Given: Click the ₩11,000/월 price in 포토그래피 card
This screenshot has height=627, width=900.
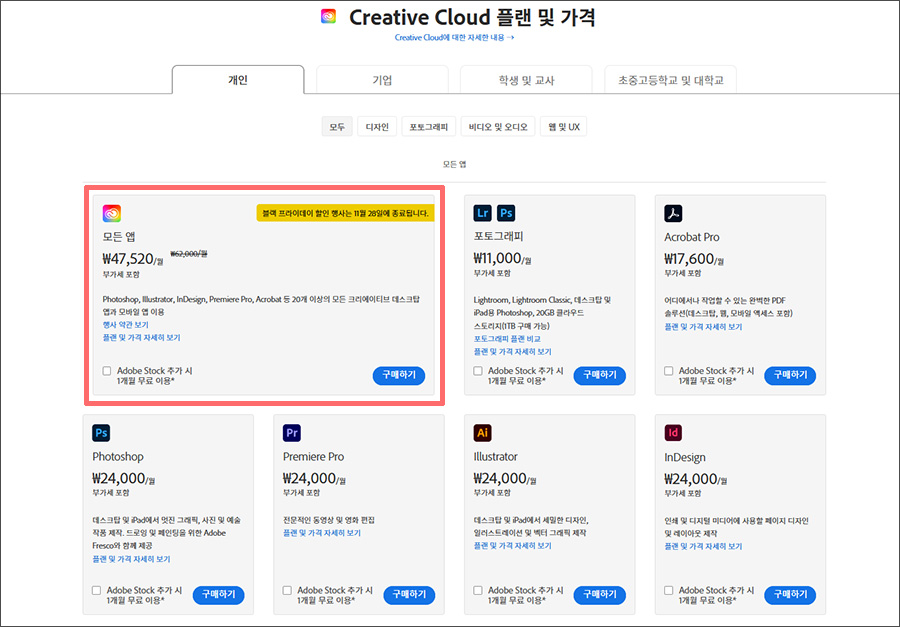Looking at the screenshot, I should tap(502, 259).
